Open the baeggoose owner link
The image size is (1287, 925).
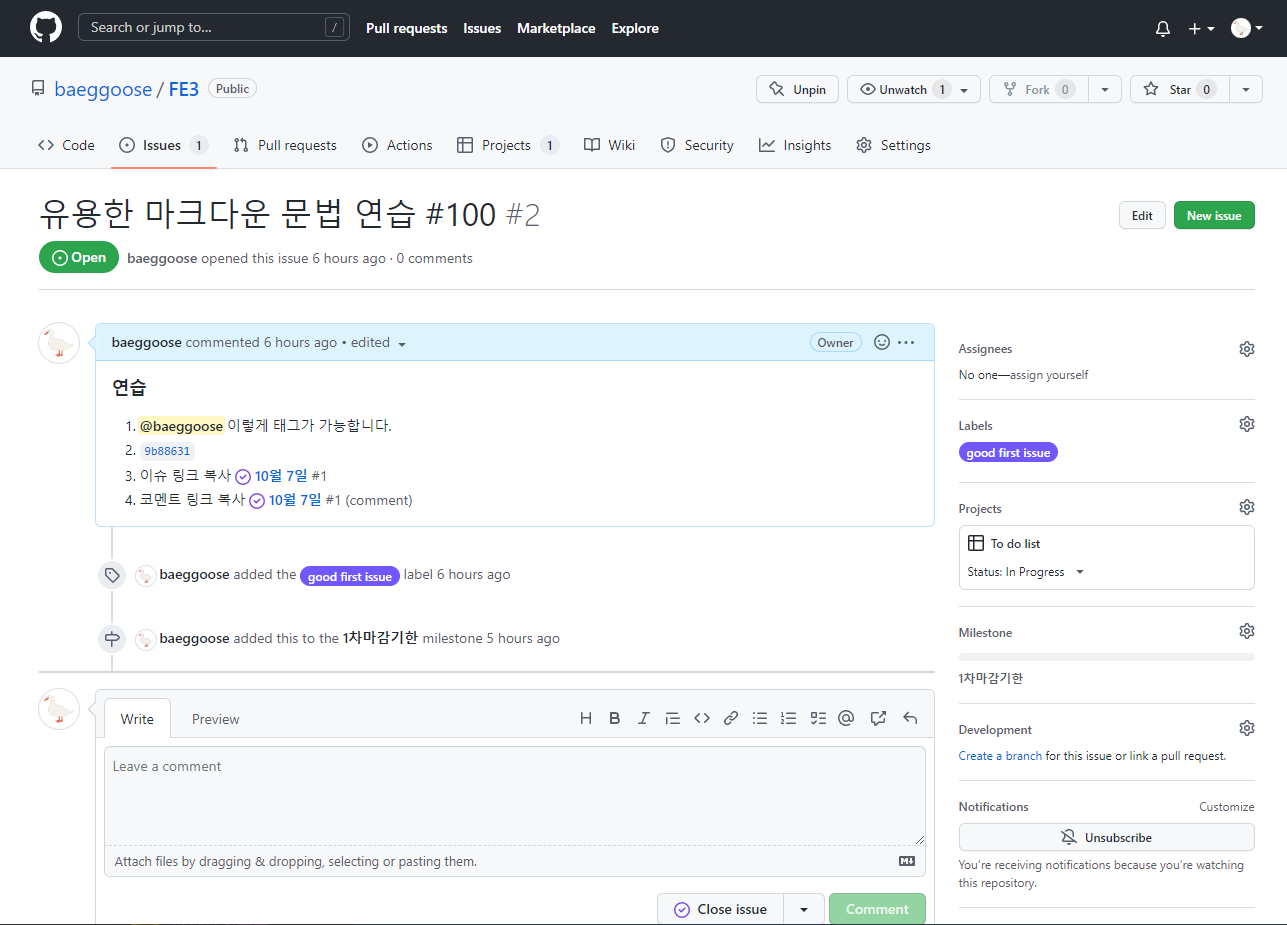tap(103, 89)
